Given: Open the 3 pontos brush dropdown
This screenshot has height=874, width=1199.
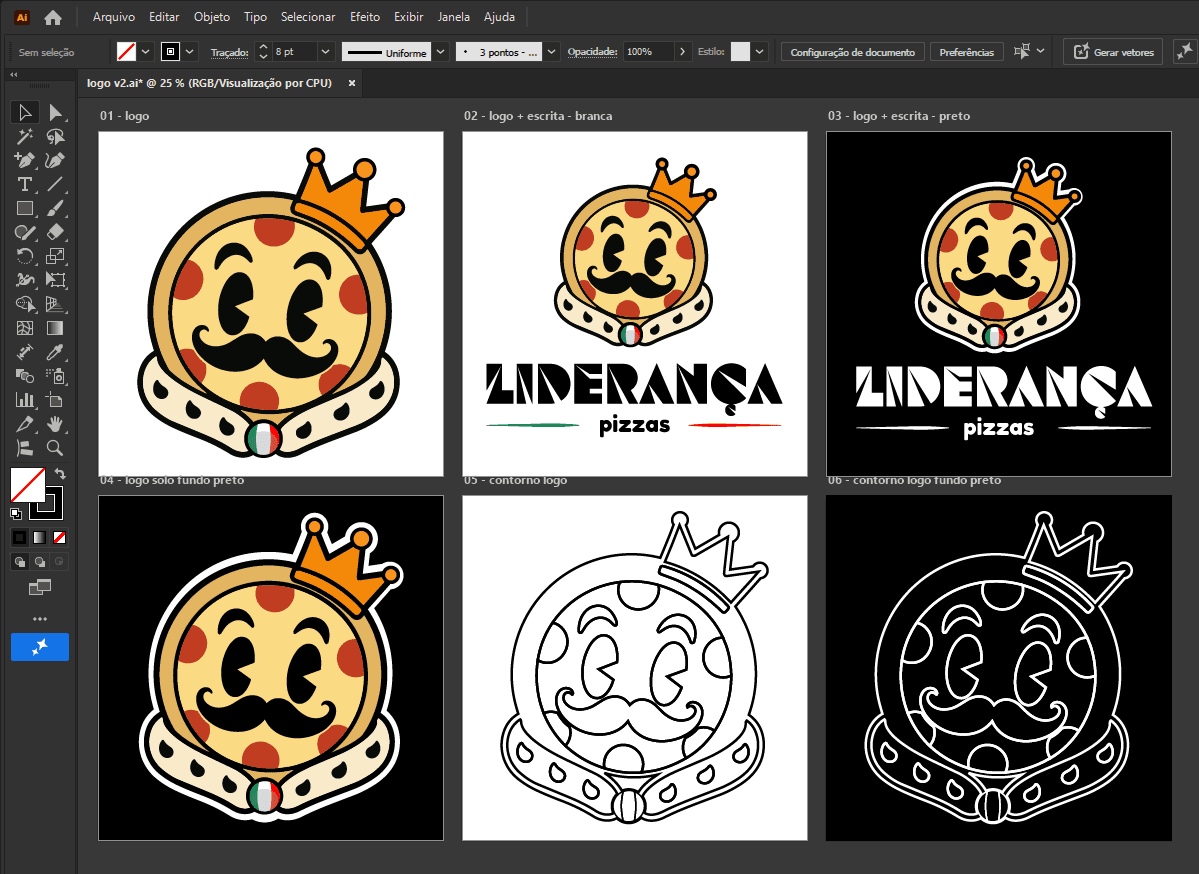Looking at the screenshot, I should 551,52.
